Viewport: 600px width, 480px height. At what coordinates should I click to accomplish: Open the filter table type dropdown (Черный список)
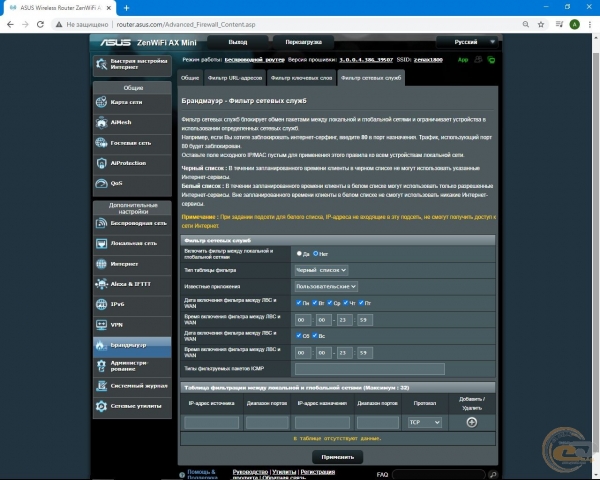click(321, 270)
